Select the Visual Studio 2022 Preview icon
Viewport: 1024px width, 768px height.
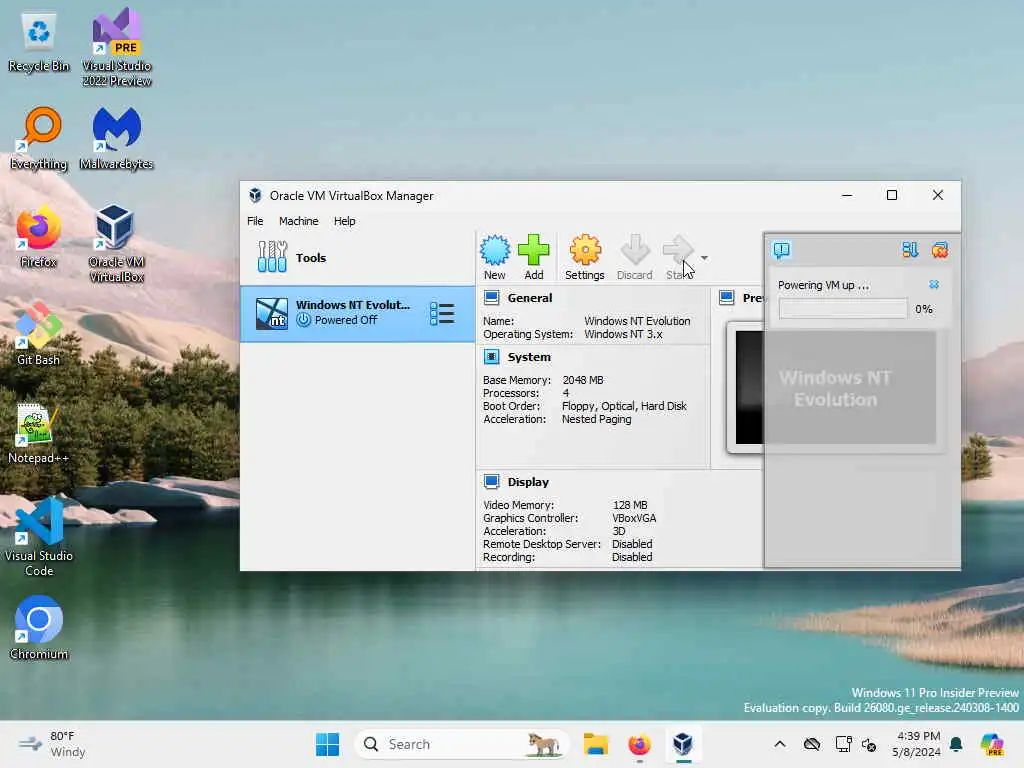pyautogui.click(x=117, y=48)
